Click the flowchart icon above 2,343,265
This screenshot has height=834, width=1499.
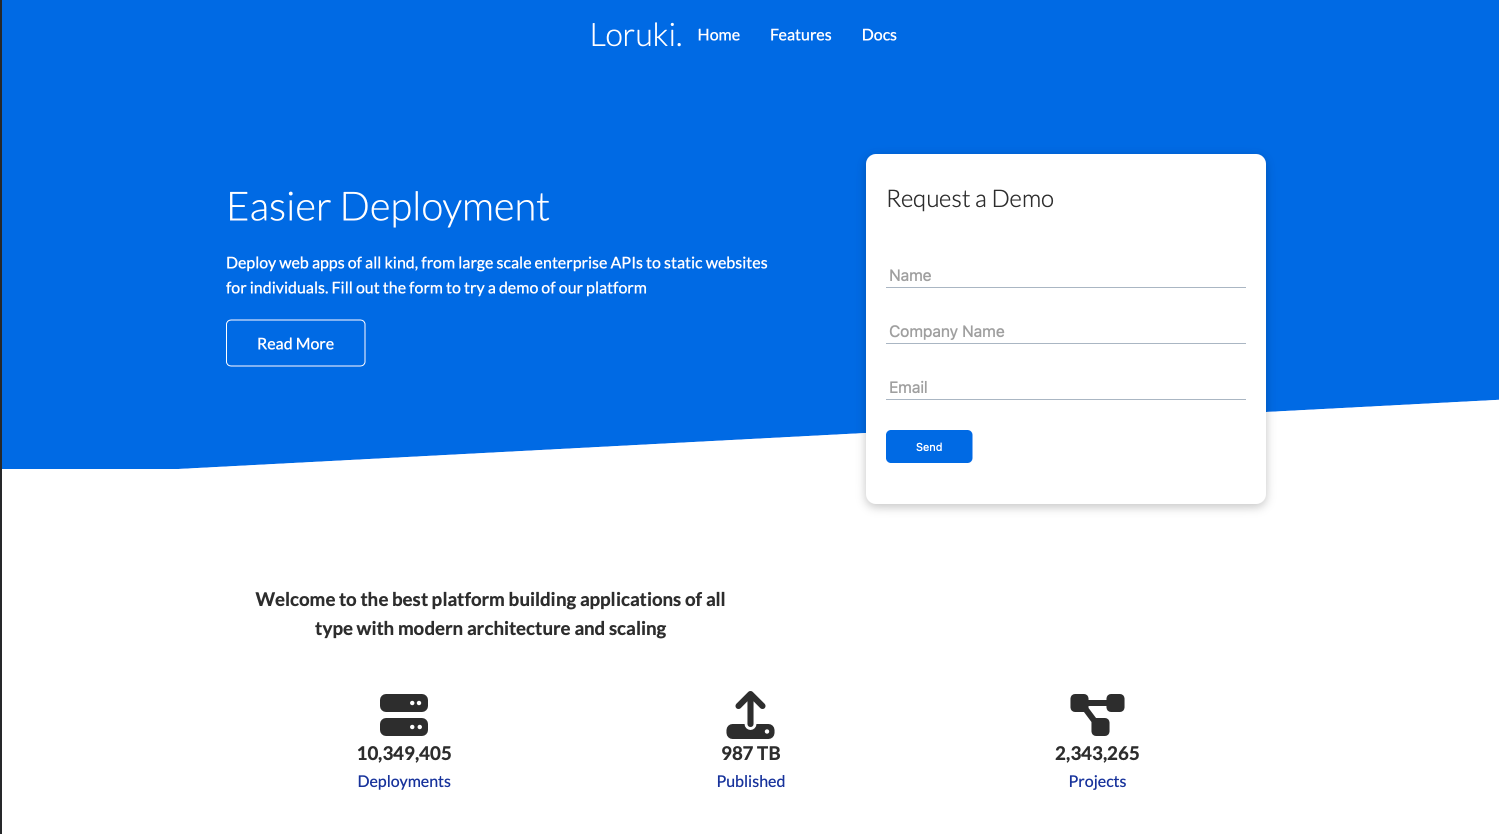coord(1097,712)
